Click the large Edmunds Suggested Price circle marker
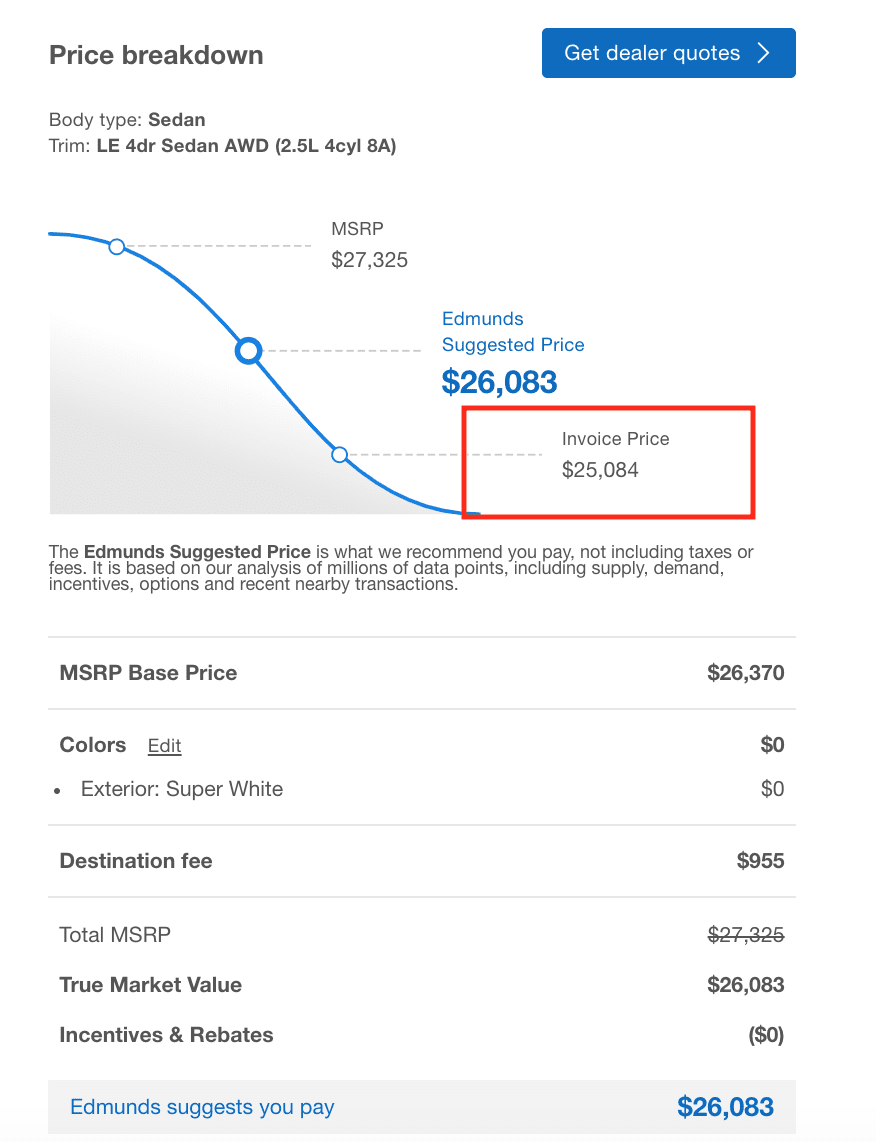 pos(248,351)
